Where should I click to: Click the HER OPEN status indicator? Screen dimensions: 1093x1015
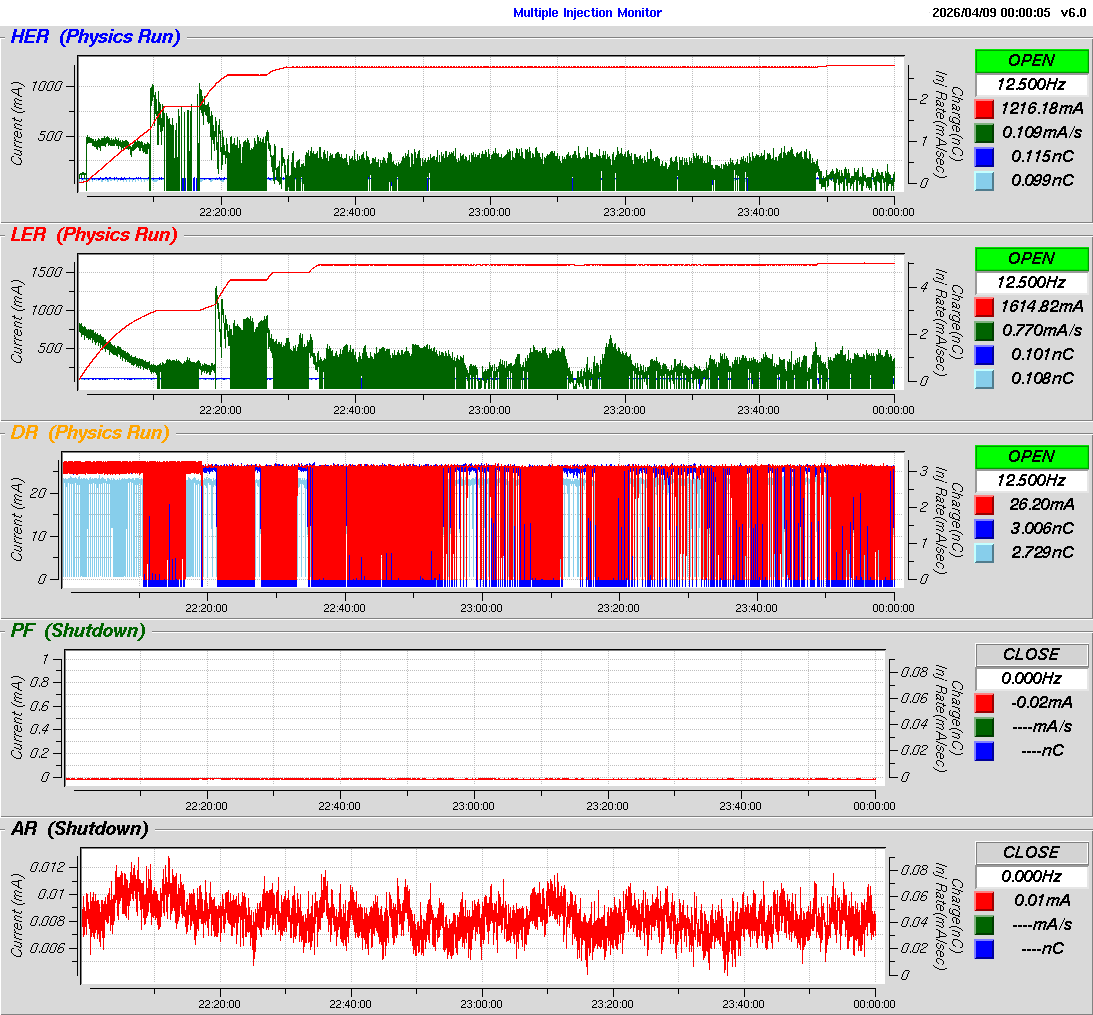1031,60
